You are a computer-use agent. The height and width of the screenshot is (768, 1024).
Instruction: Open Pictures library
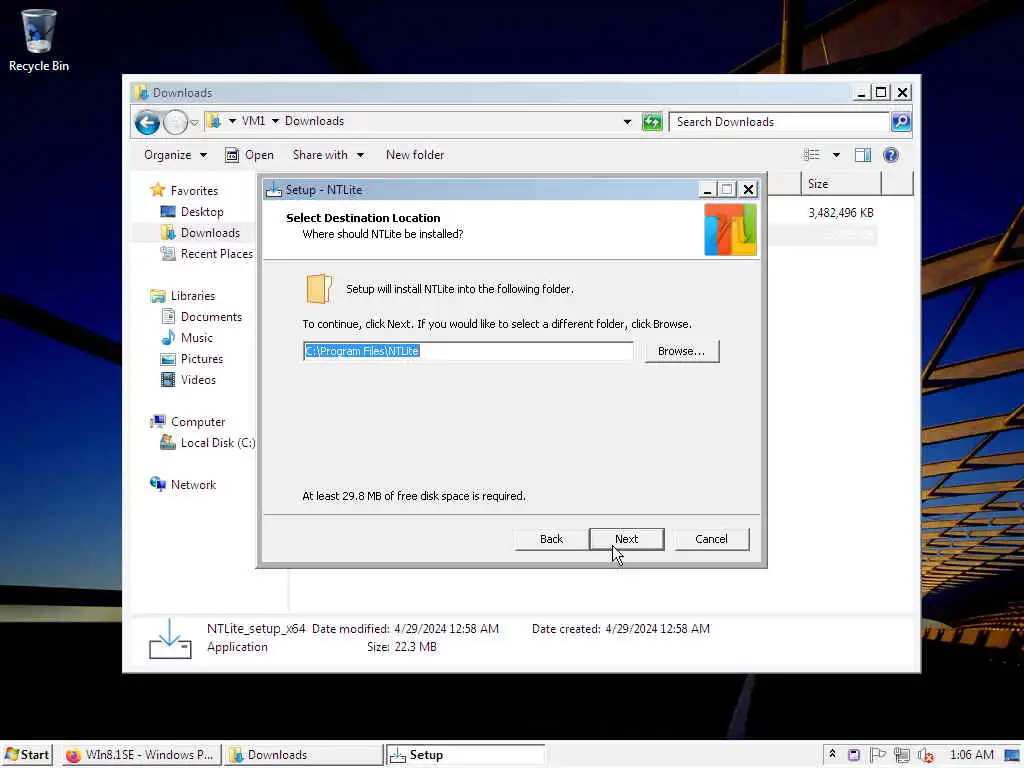point(192,359)
